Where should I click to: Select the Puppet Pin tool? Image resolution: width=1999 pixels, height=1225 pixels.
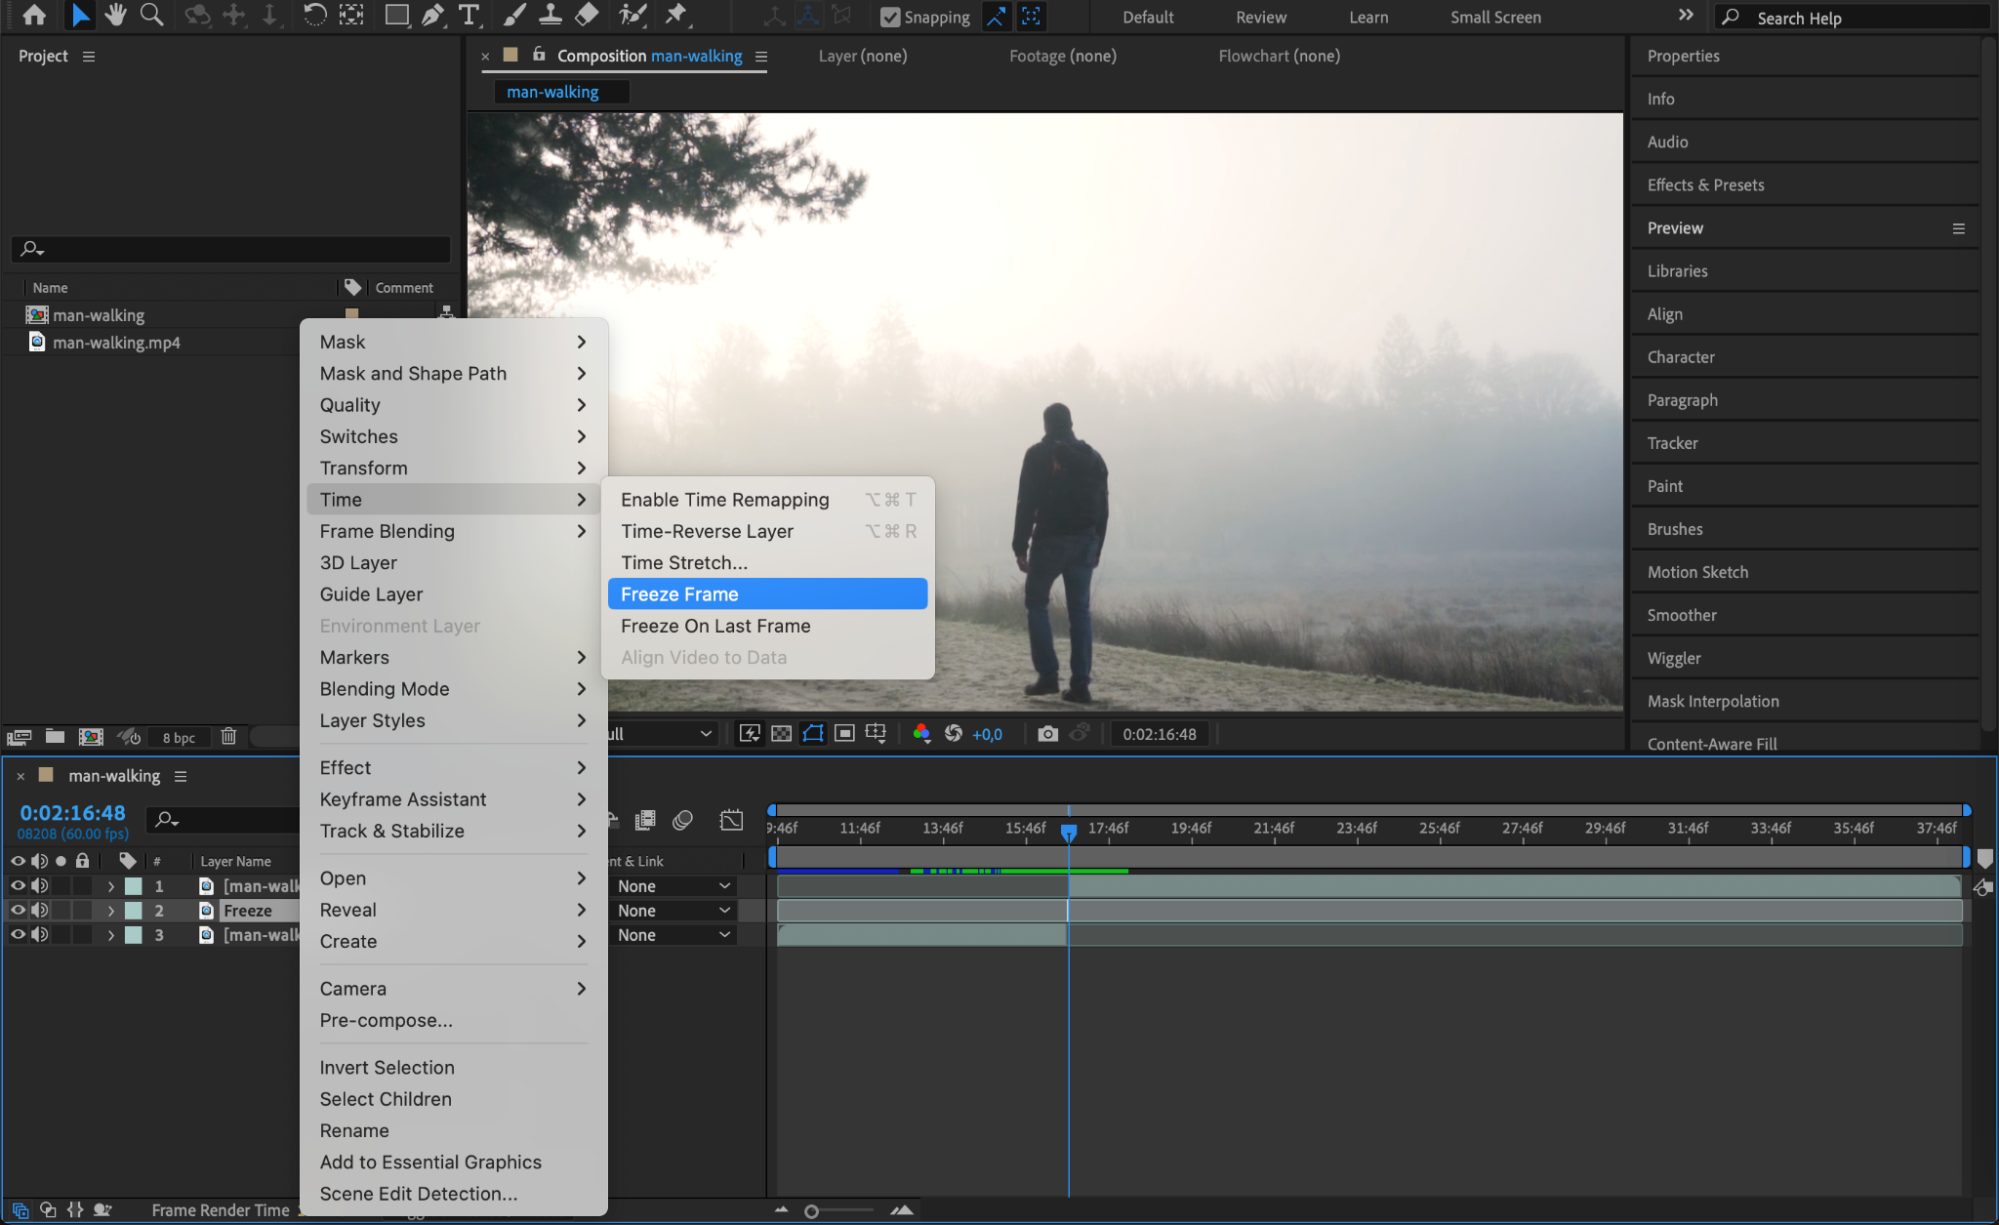pyautogui.click(x=677, y=15)
